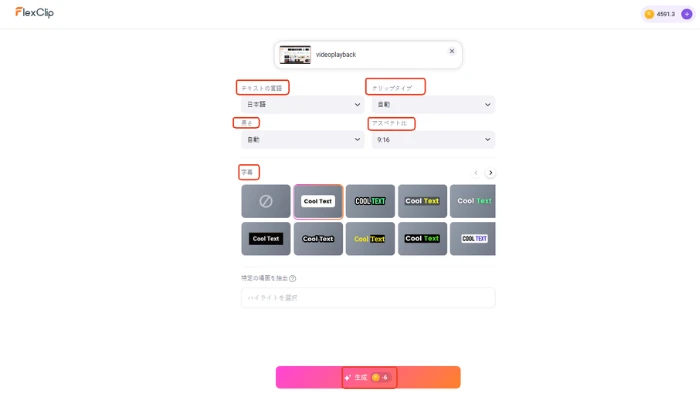Viewport: 700px width, 400px height.
Task: Select bold outlined Cool Text subtitle style
Action: coord(318,239)
